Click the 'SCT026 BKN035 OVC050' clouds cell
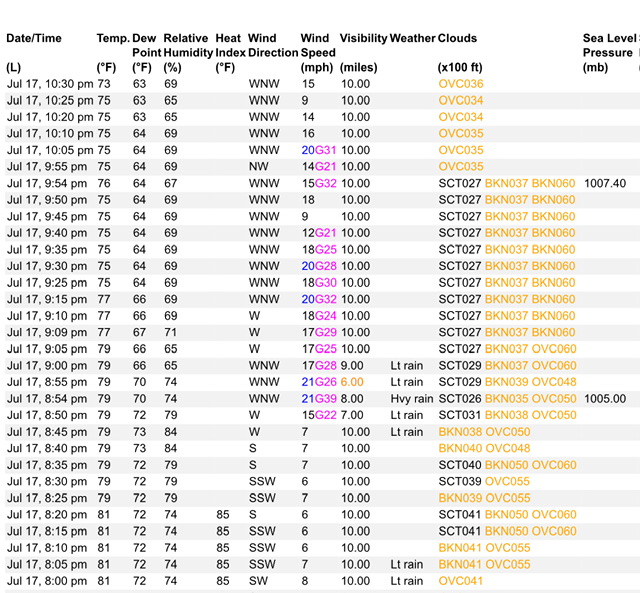Viewport: 640px width, 593px height. pos(507,399)
